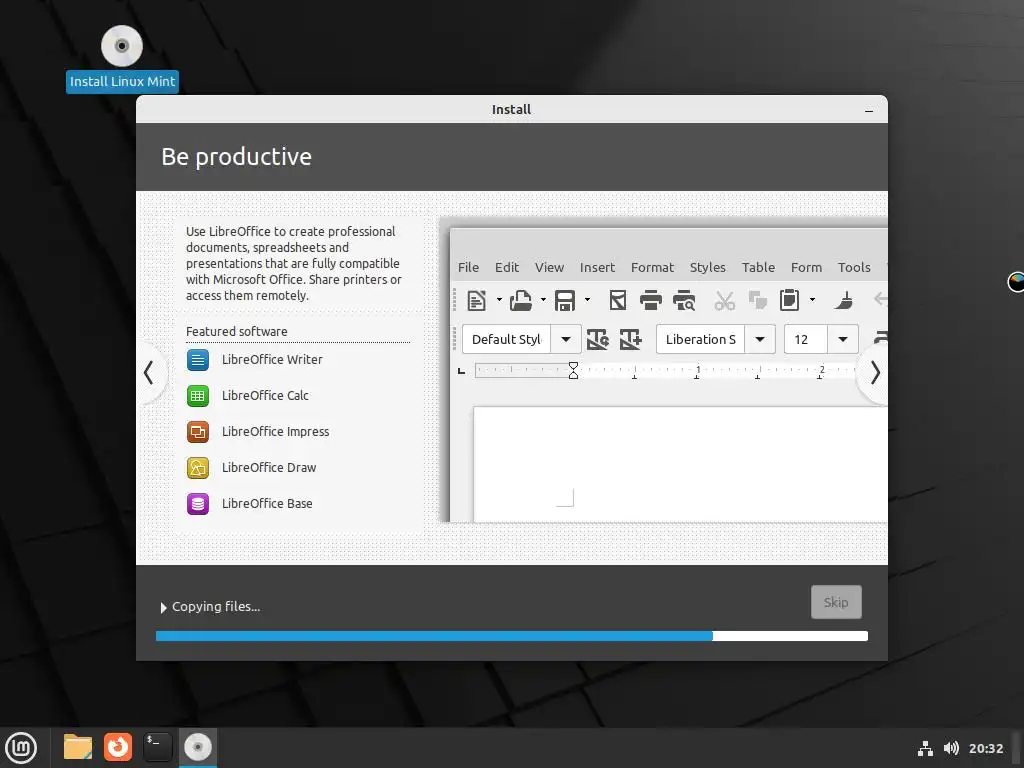Click the arrow next to New document icon
Screen dimensions: 1024x768
(499, 300)
